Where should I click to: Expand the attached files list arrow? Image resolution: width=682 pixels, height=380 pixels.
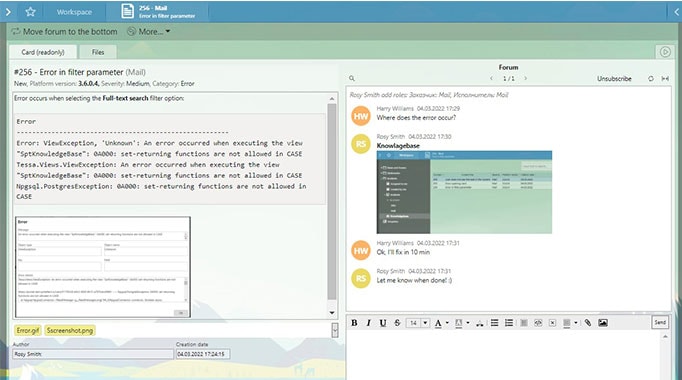pos(335,330)
